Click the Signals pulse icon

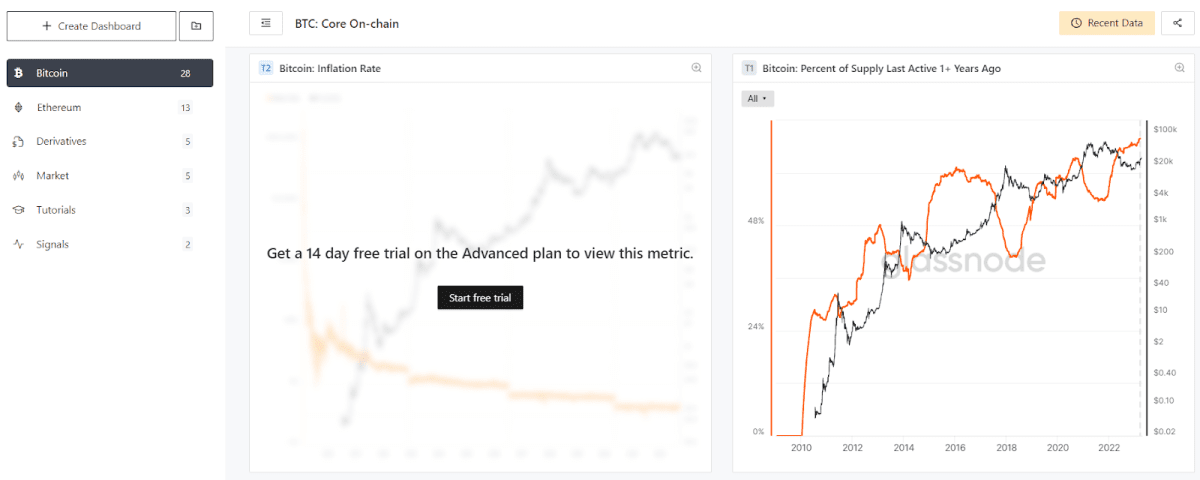point(18,244)
